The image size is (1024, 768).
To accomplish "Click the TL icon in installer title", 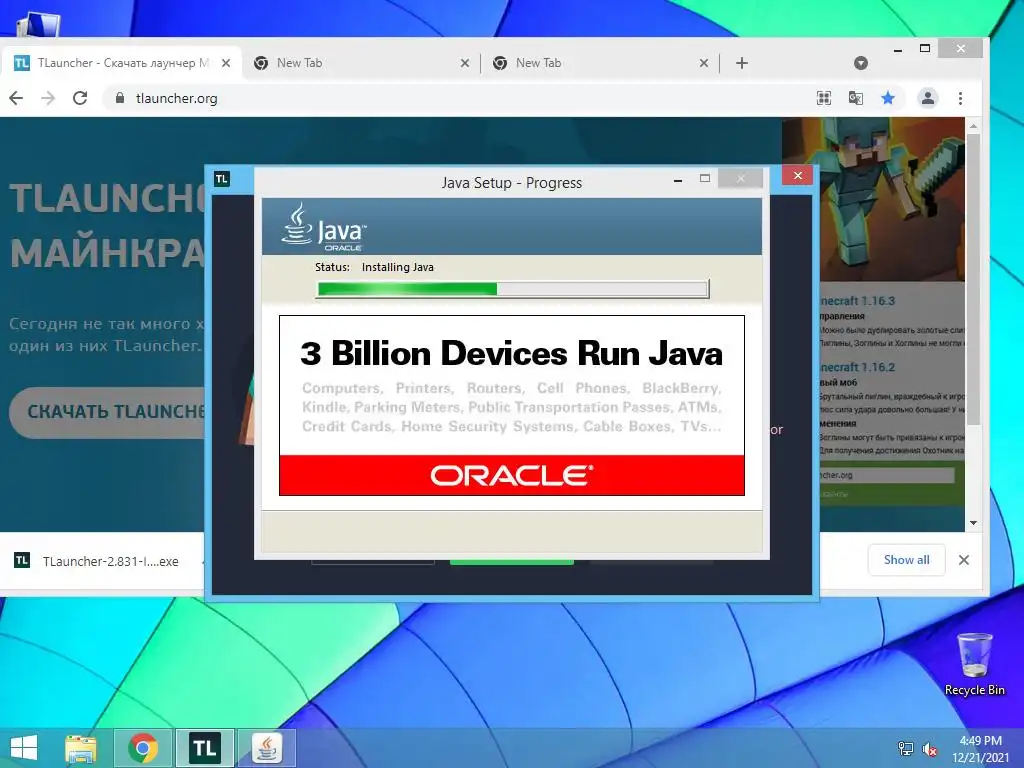I will (222, 179).
